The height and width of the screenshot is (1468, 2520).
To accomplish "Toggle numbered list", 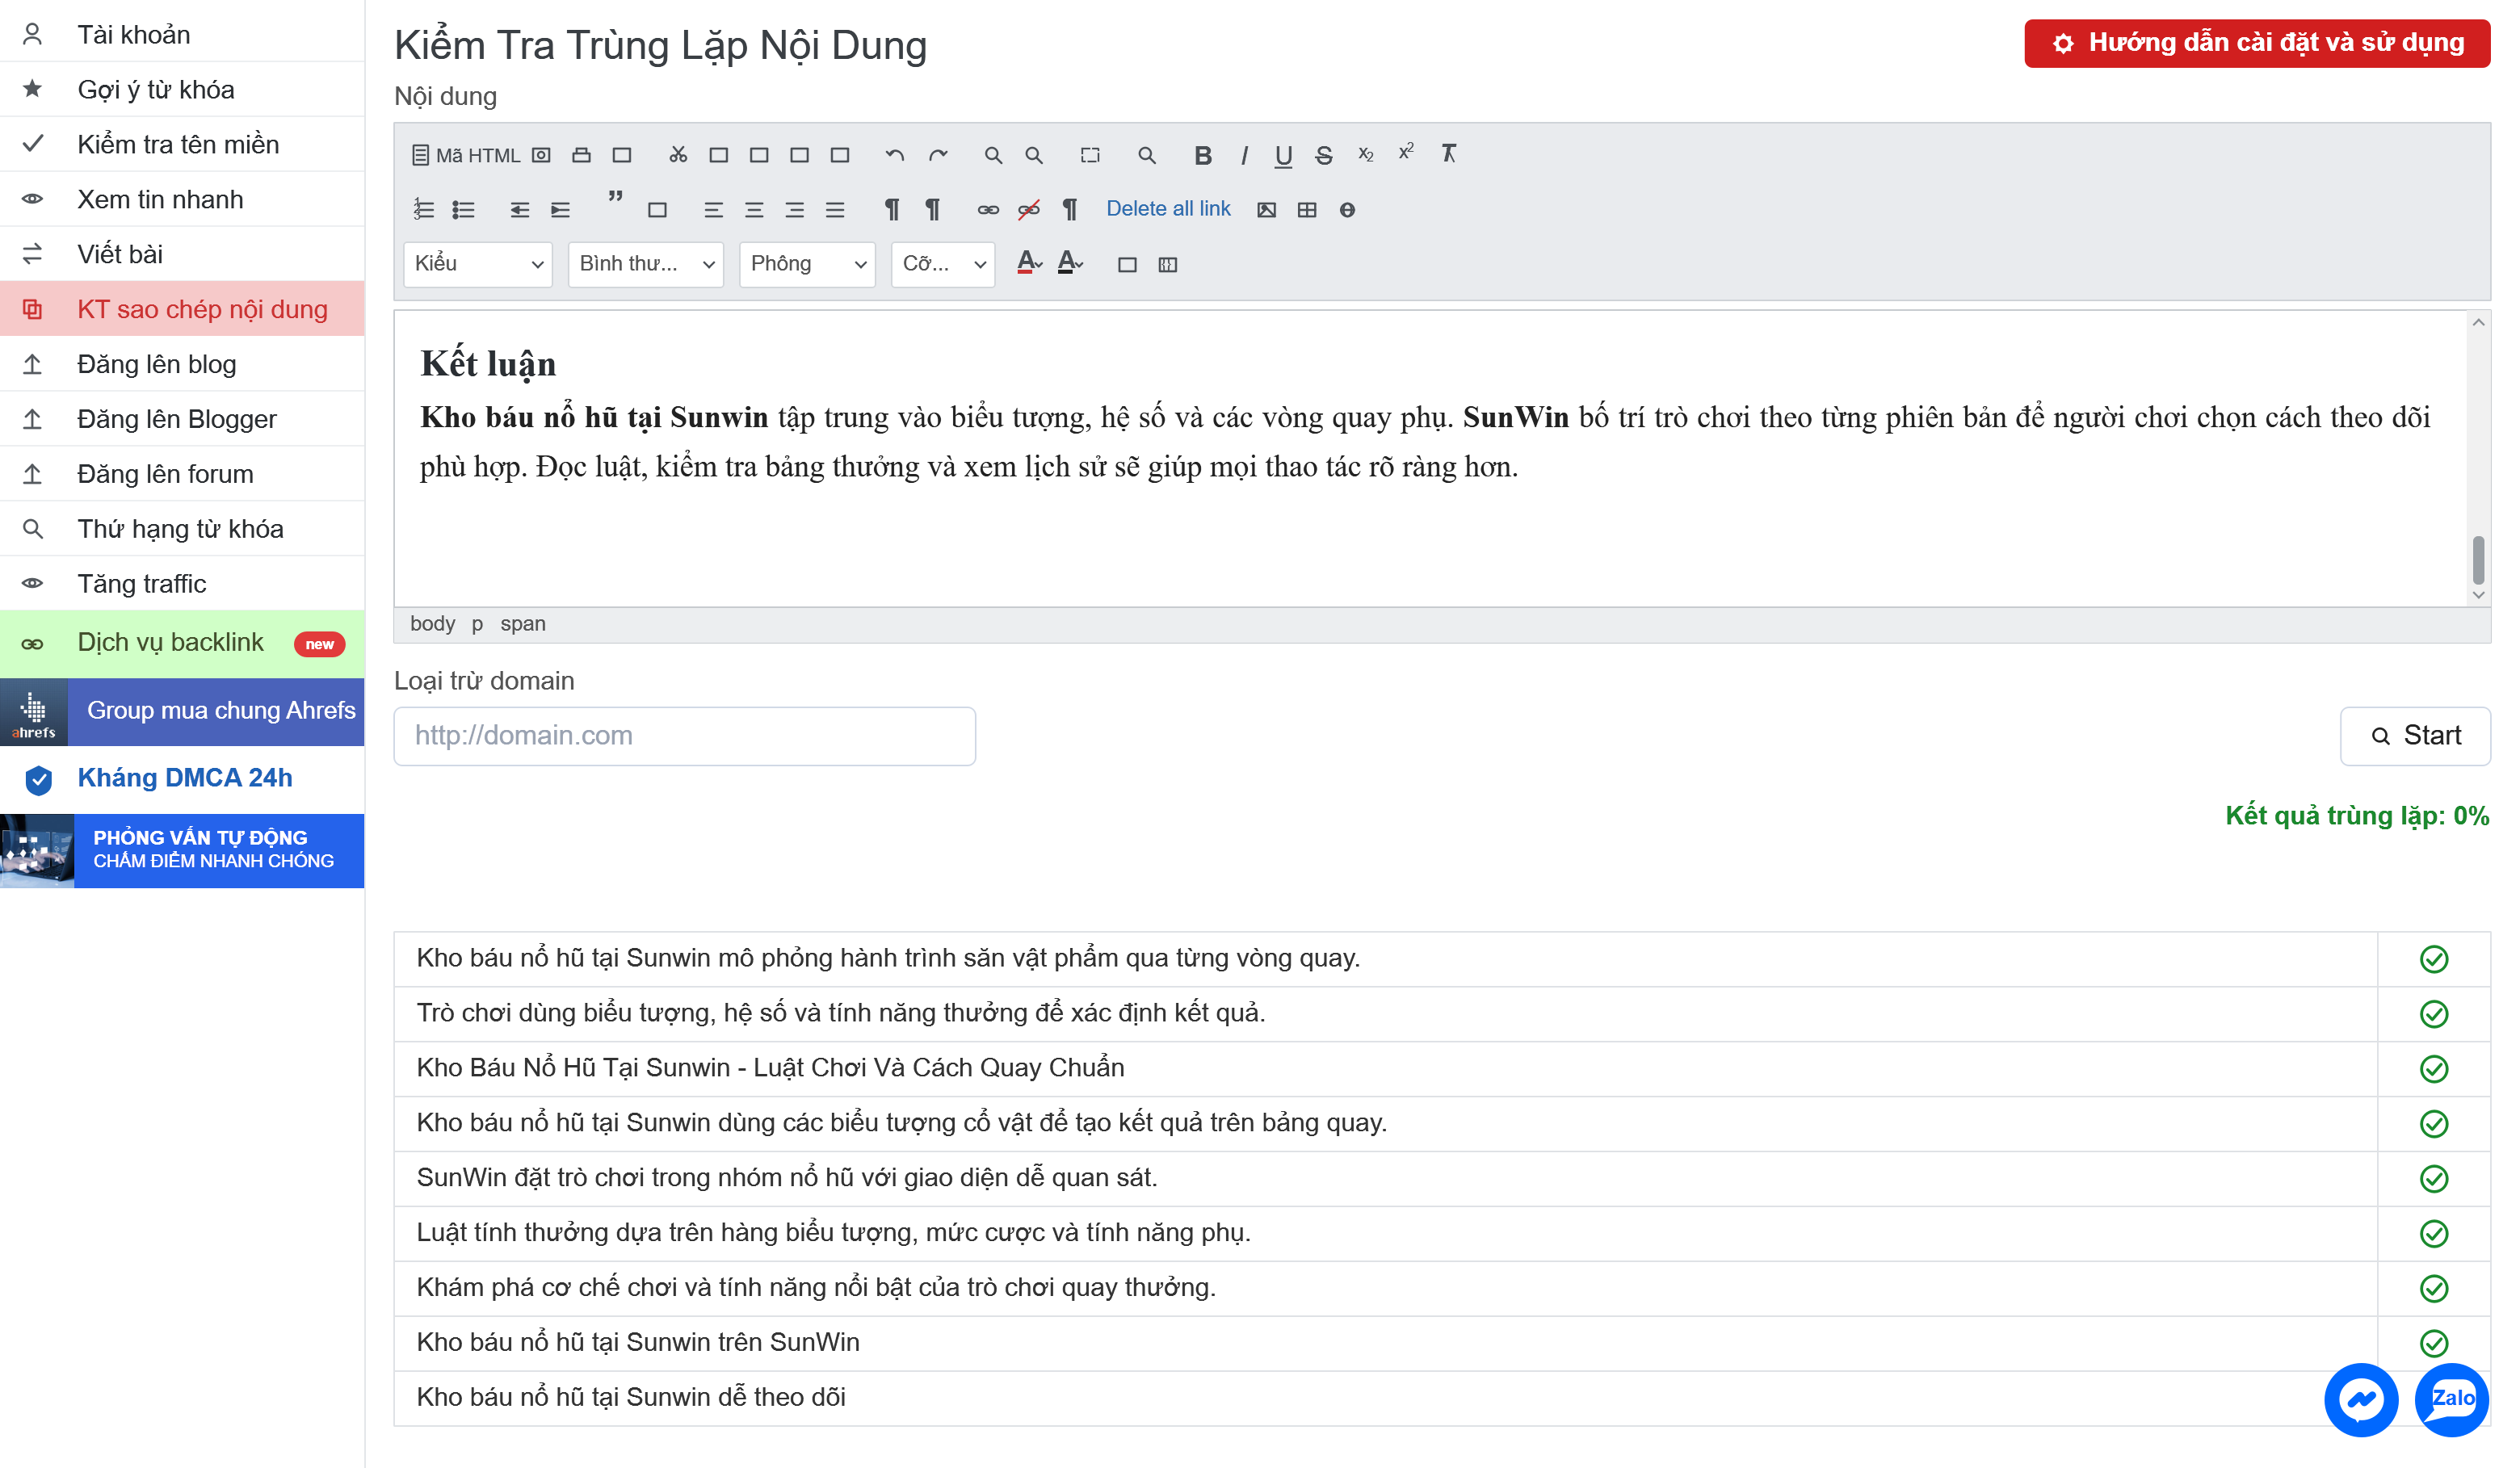I will pos(423,210).
